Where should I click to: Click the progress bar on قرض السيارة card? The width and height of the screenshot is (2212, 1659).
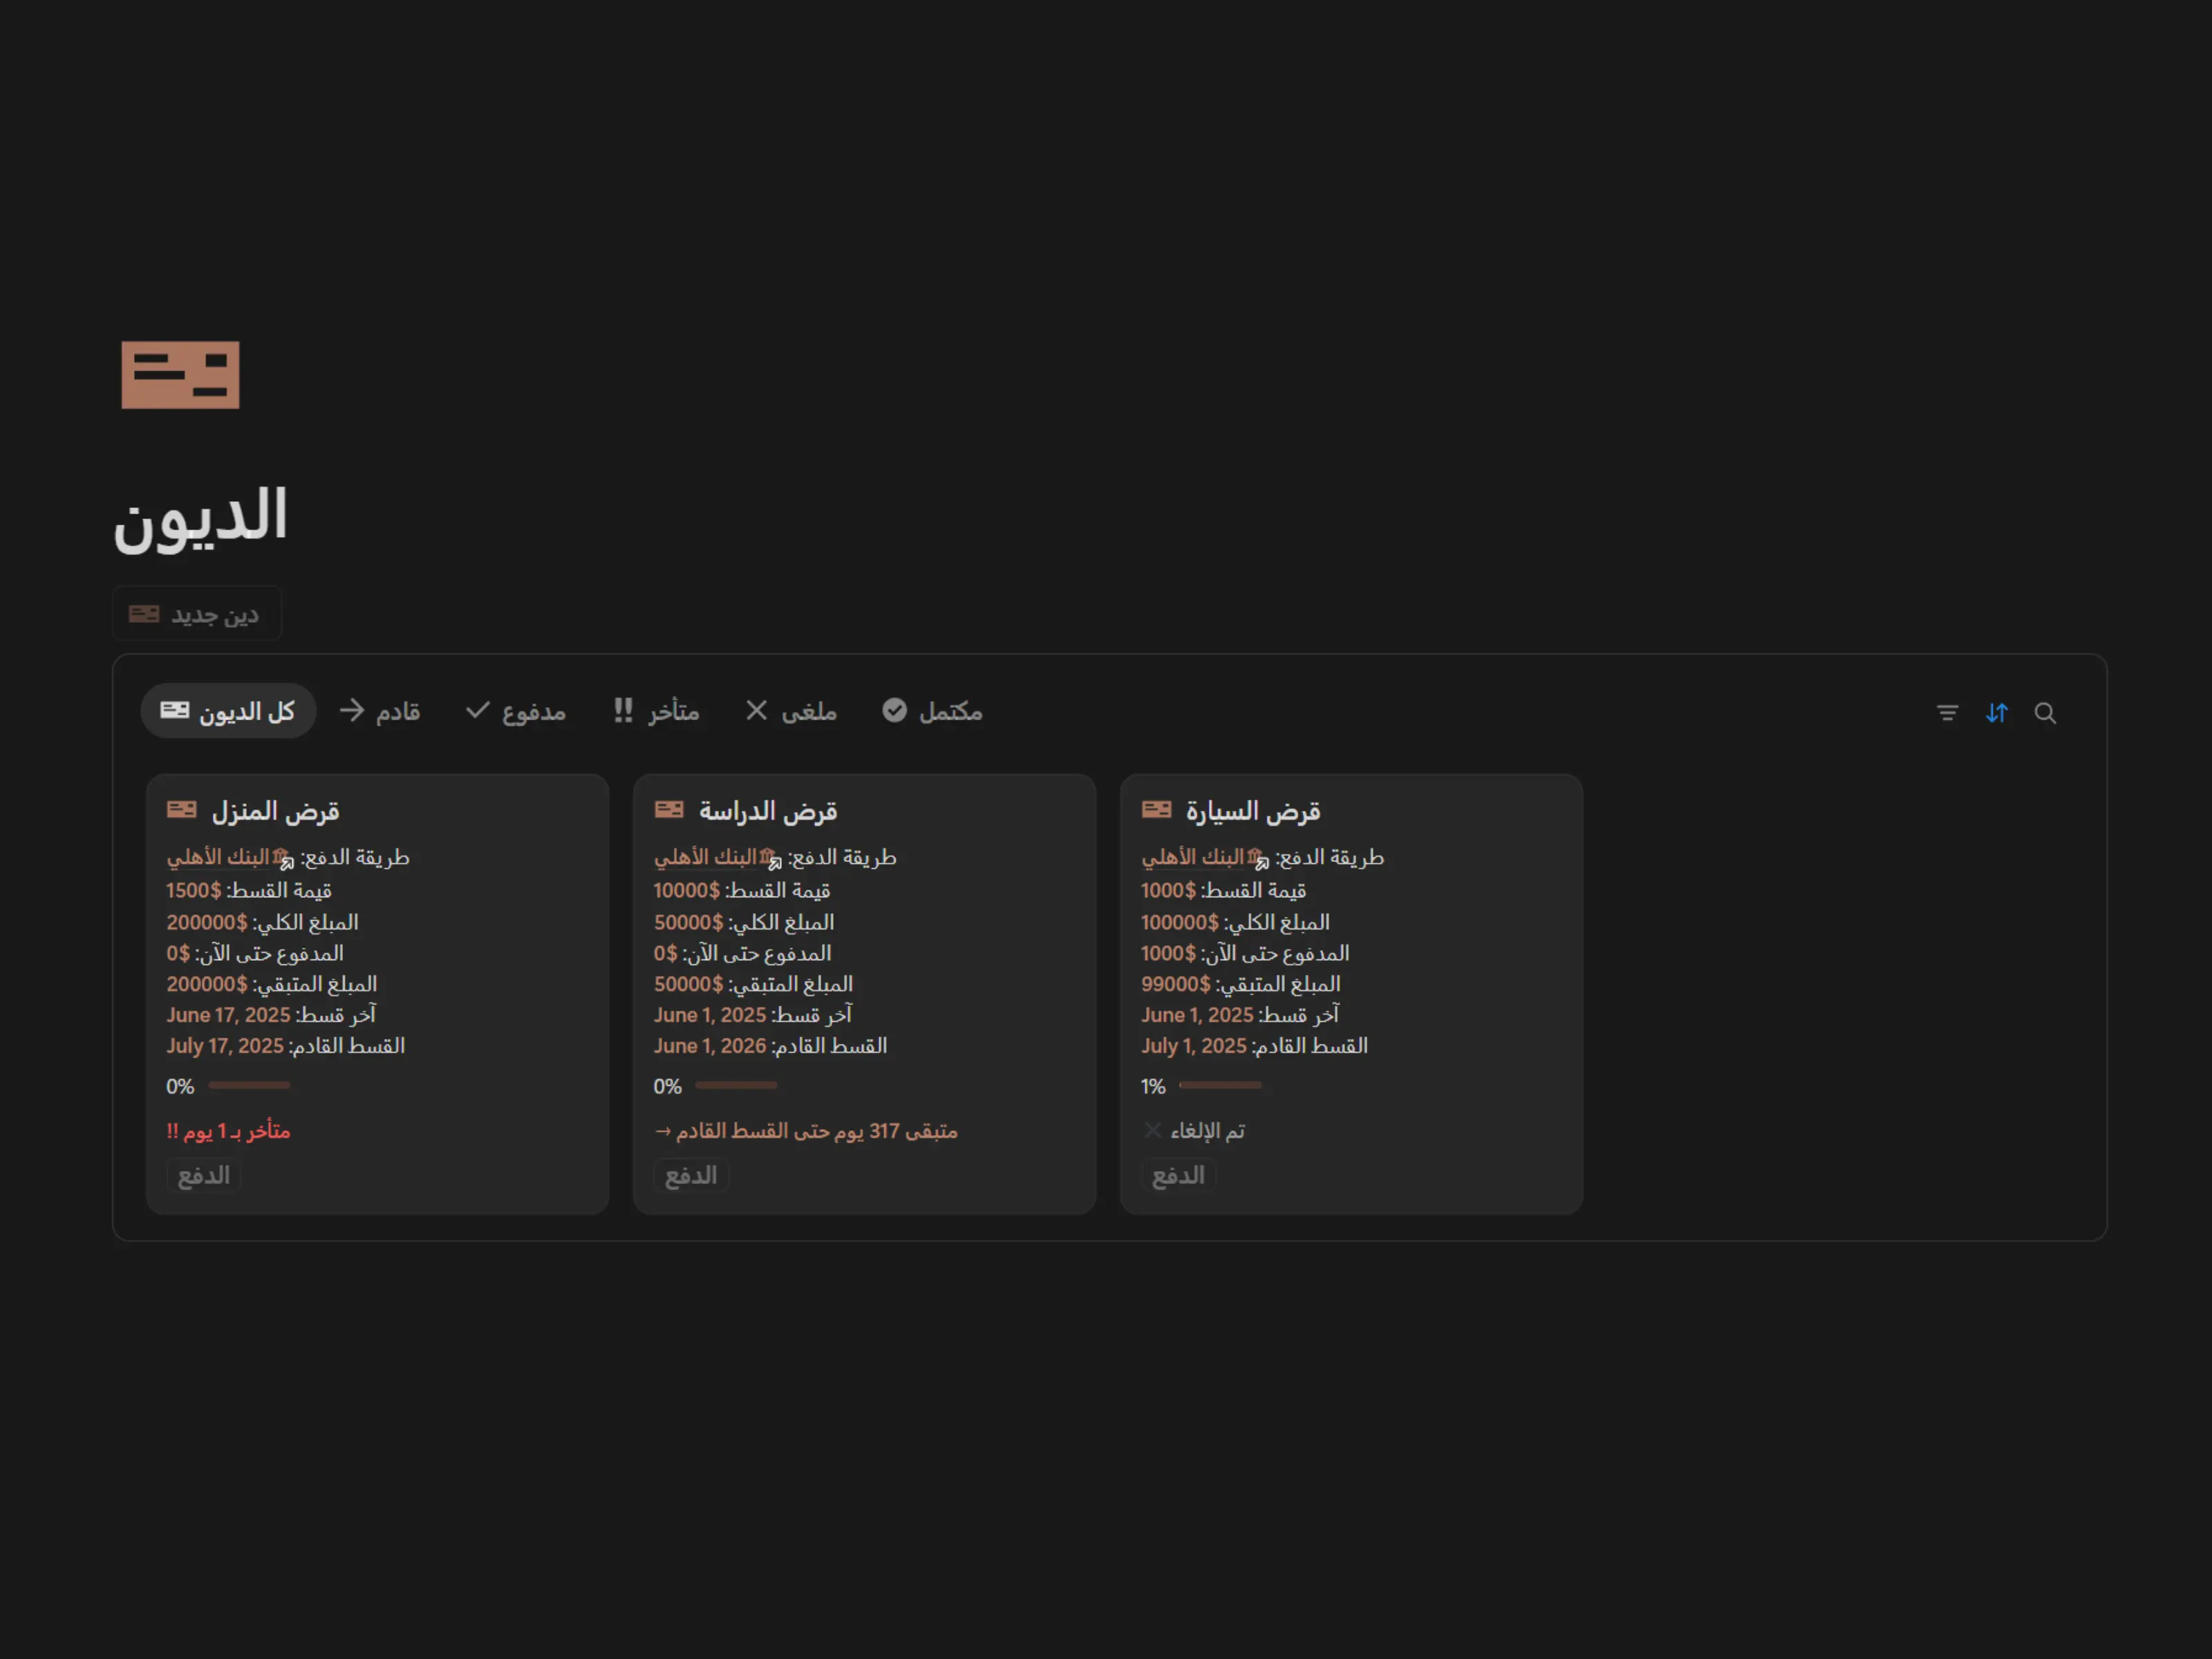pyautogui.click(x=1220, y=1085)
